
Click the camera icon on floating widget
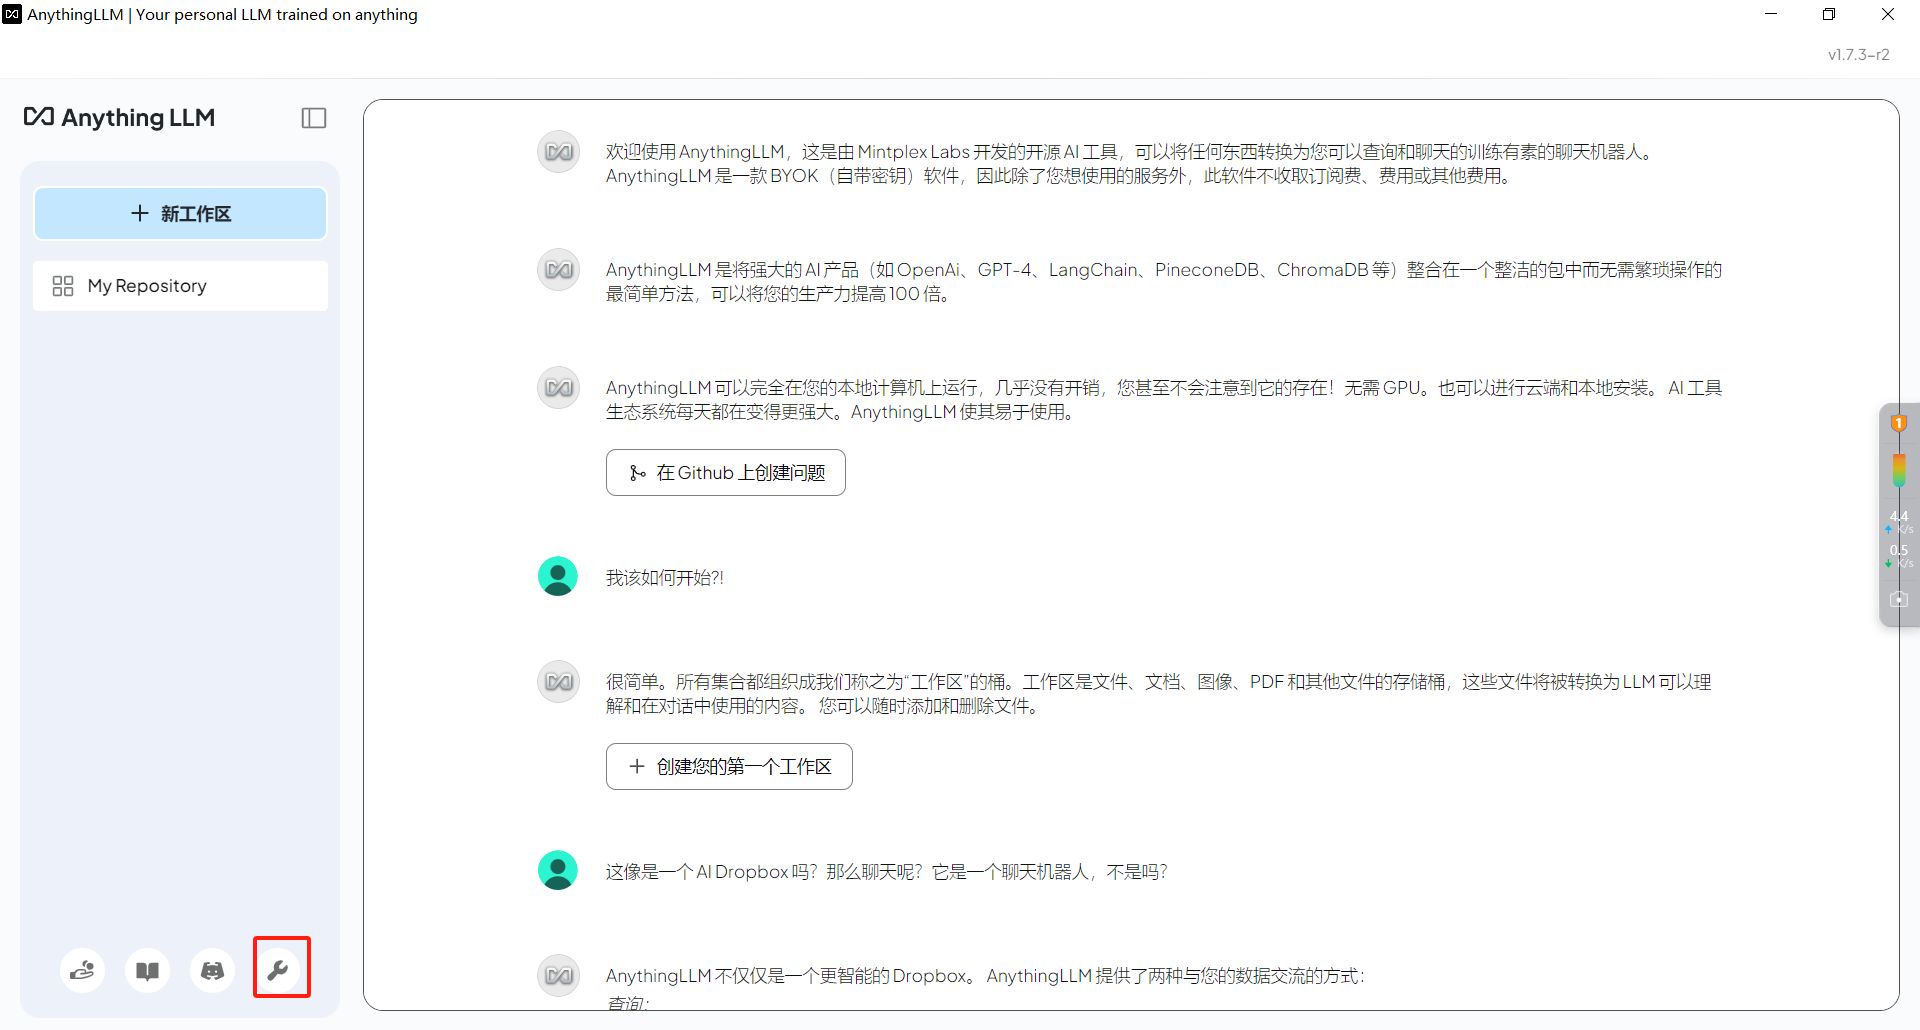tap(1898, 599)
